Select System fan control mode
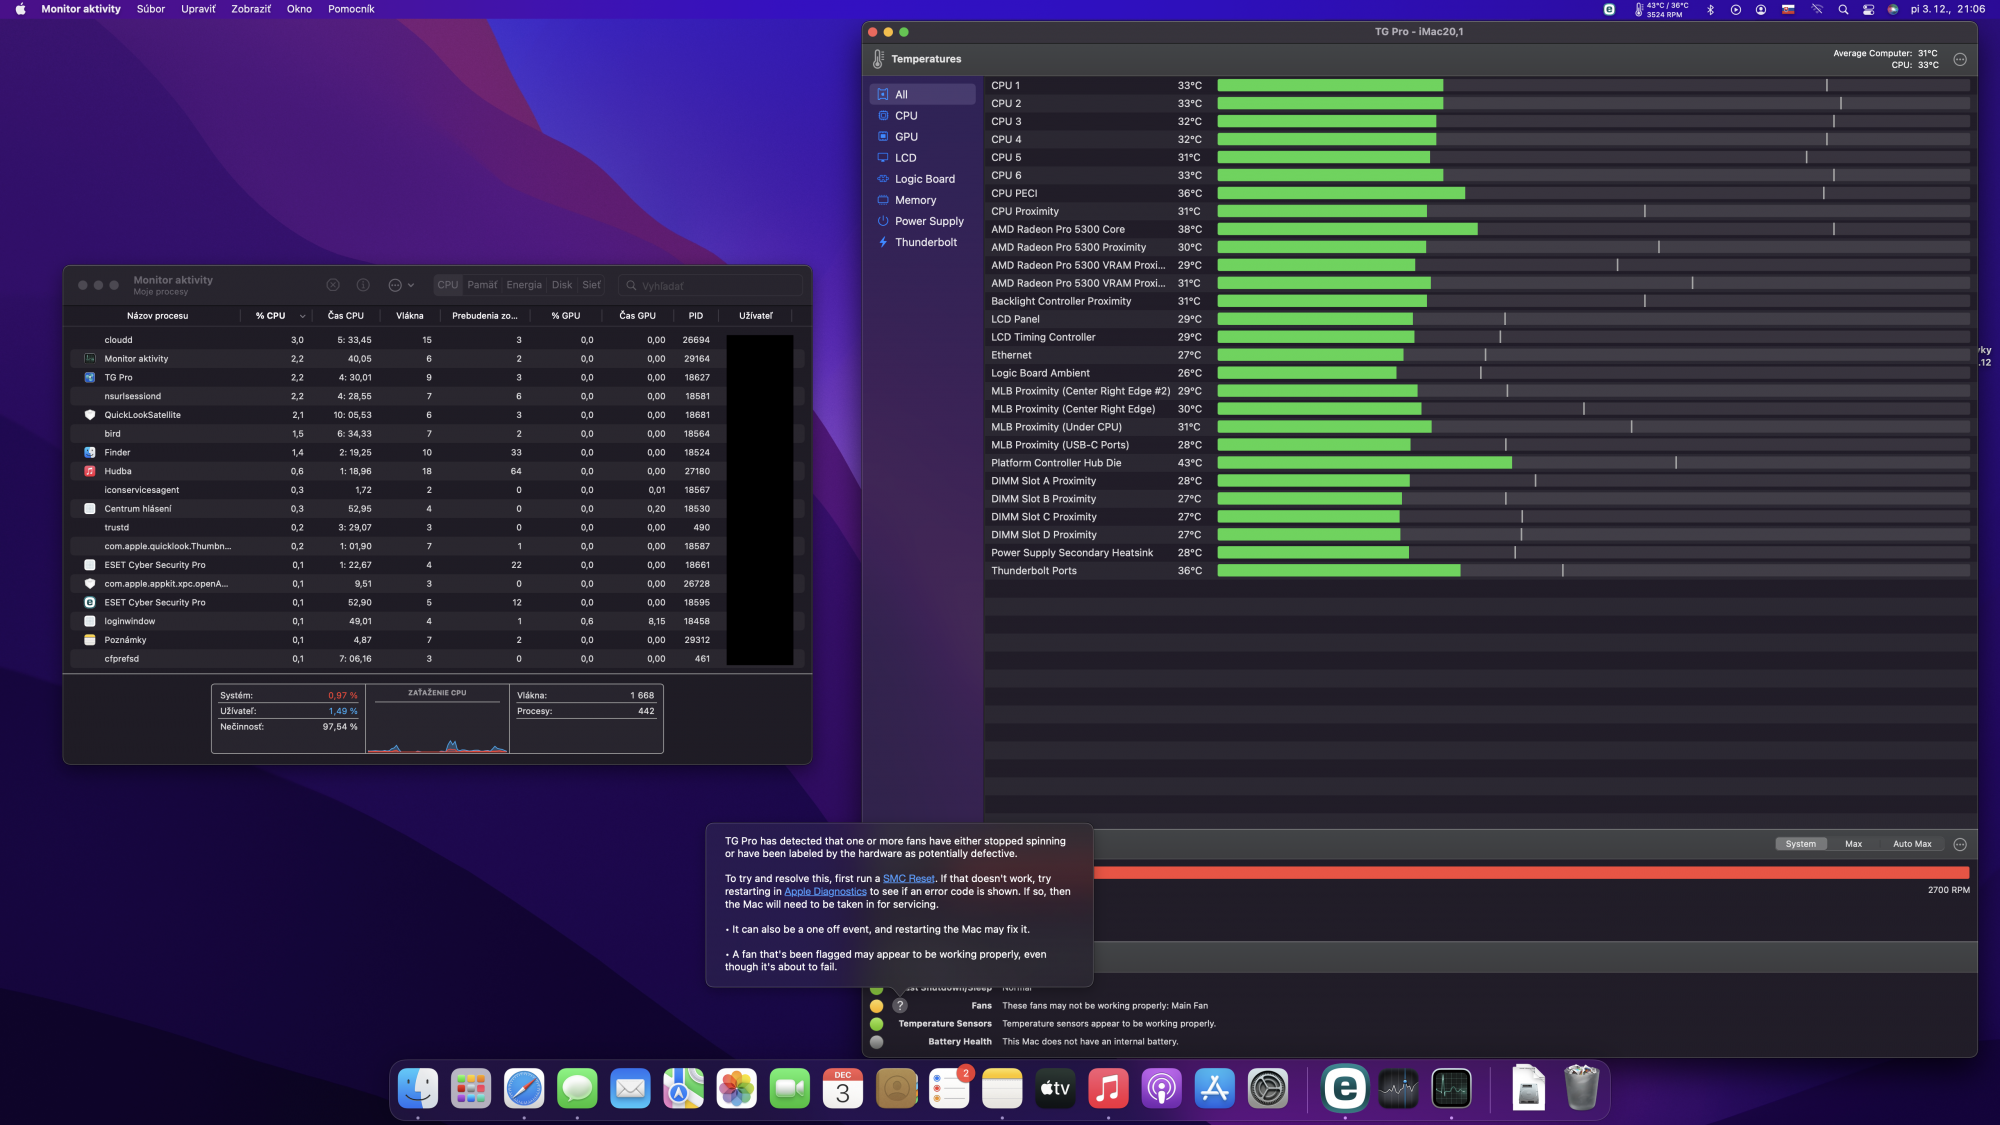 [x=1800, y=844]
